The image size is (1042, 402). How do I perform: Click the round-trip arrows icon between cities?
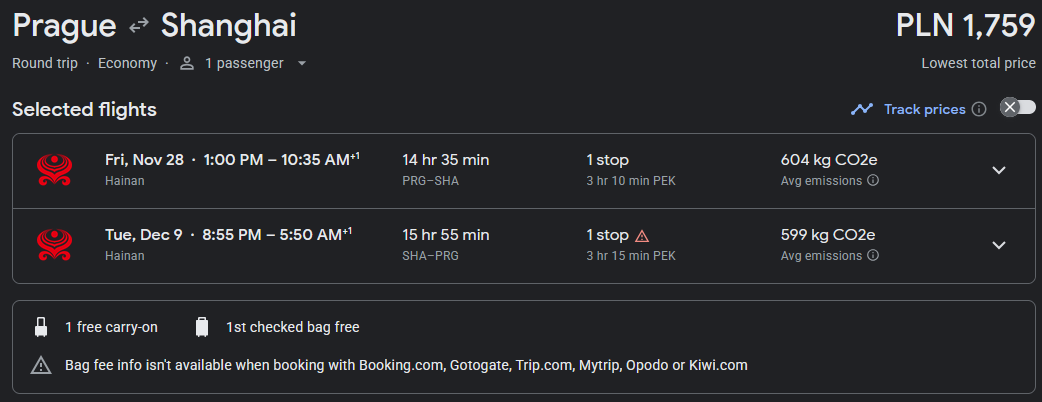point(139,27)
